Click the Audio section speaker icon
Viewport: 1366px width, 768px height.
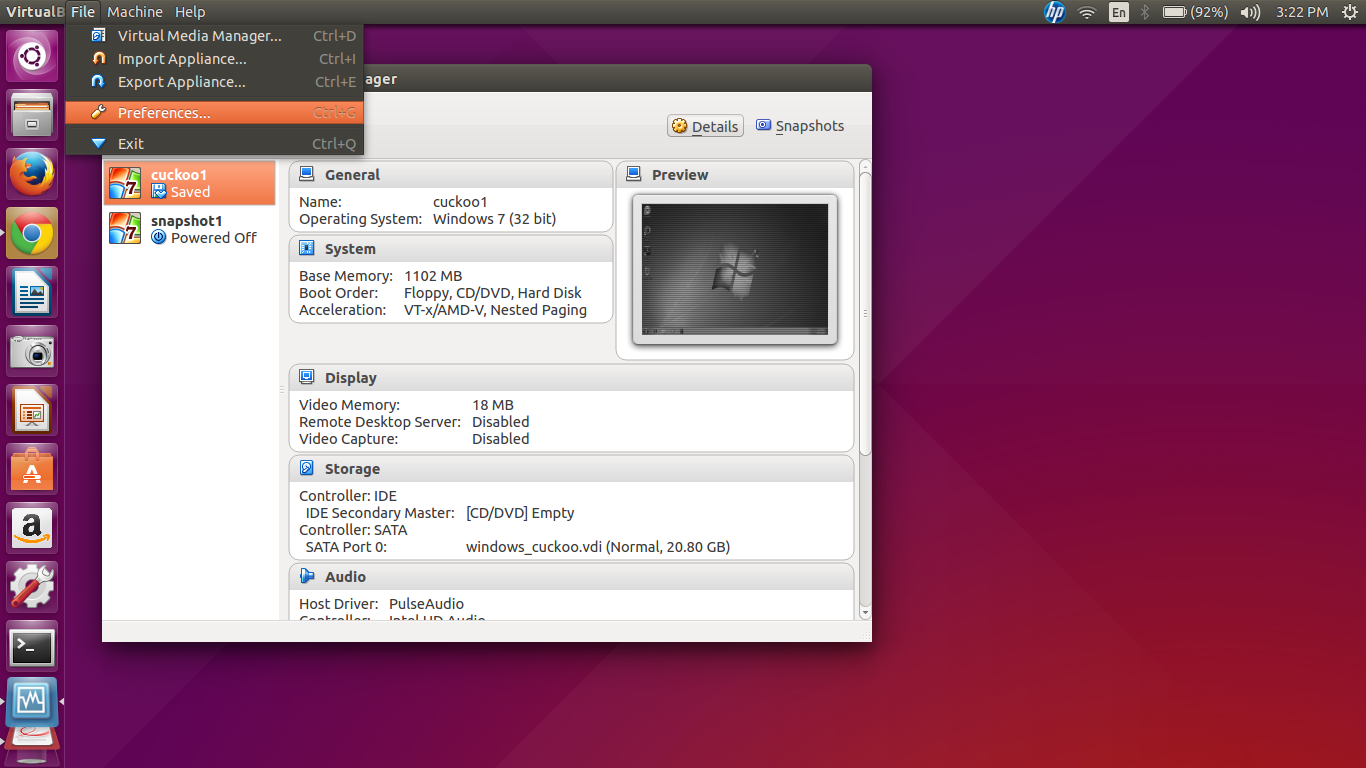point(307,576)
